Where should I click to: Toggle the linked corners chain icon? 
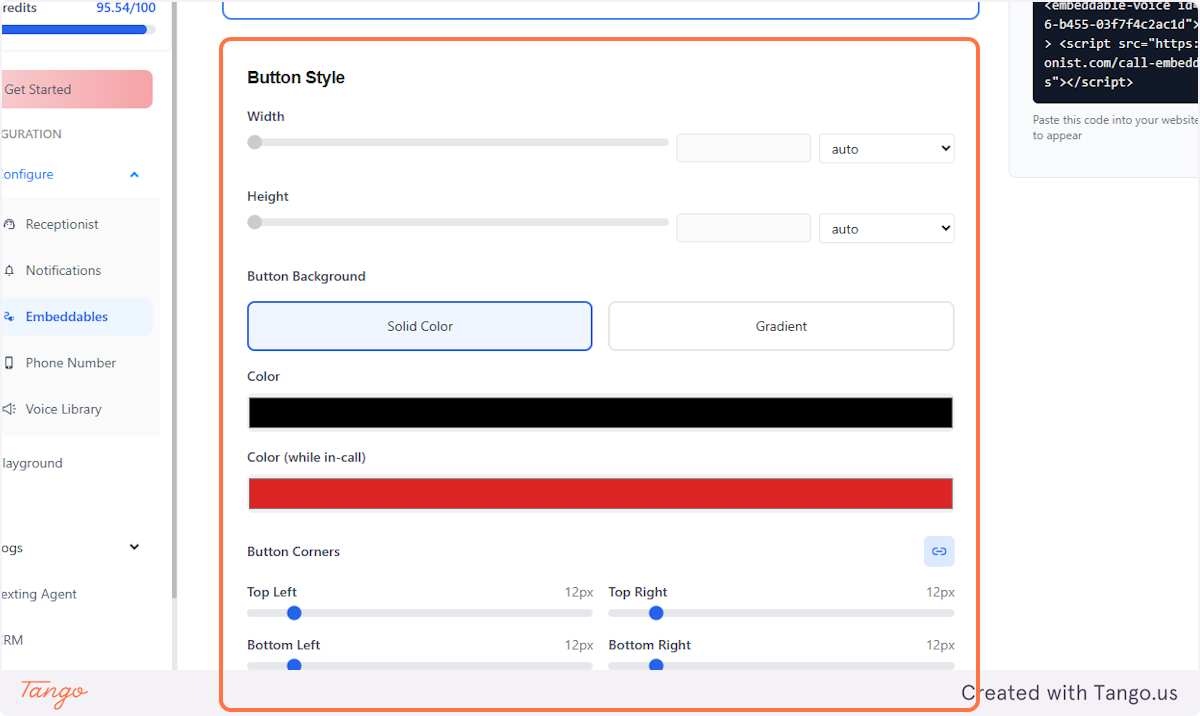(939, 551)
